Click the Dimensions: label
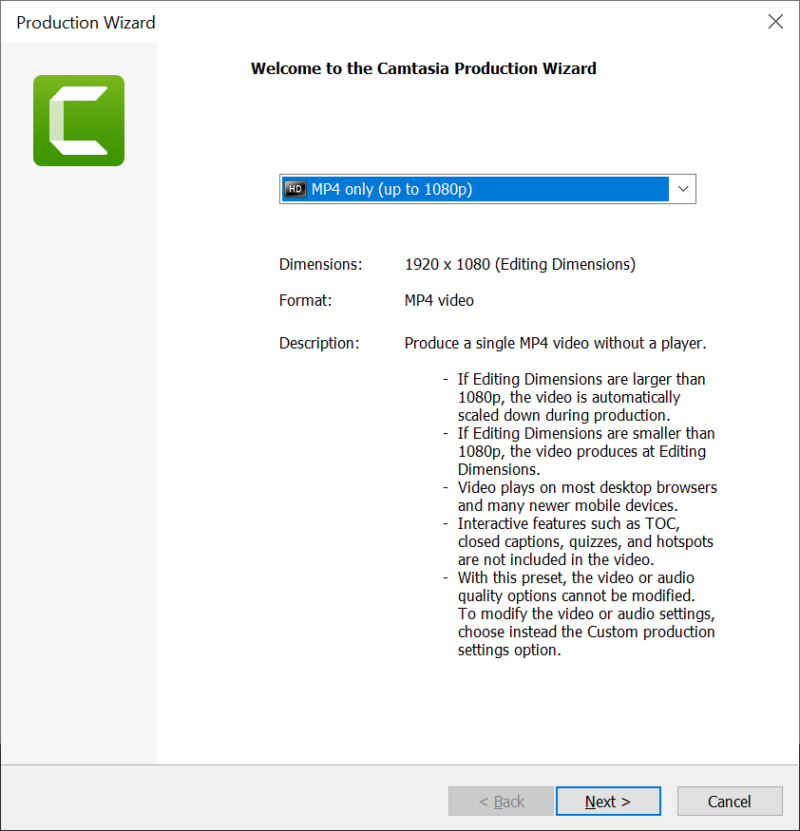Viewport: 800px width, 831px height. [321, 264]
